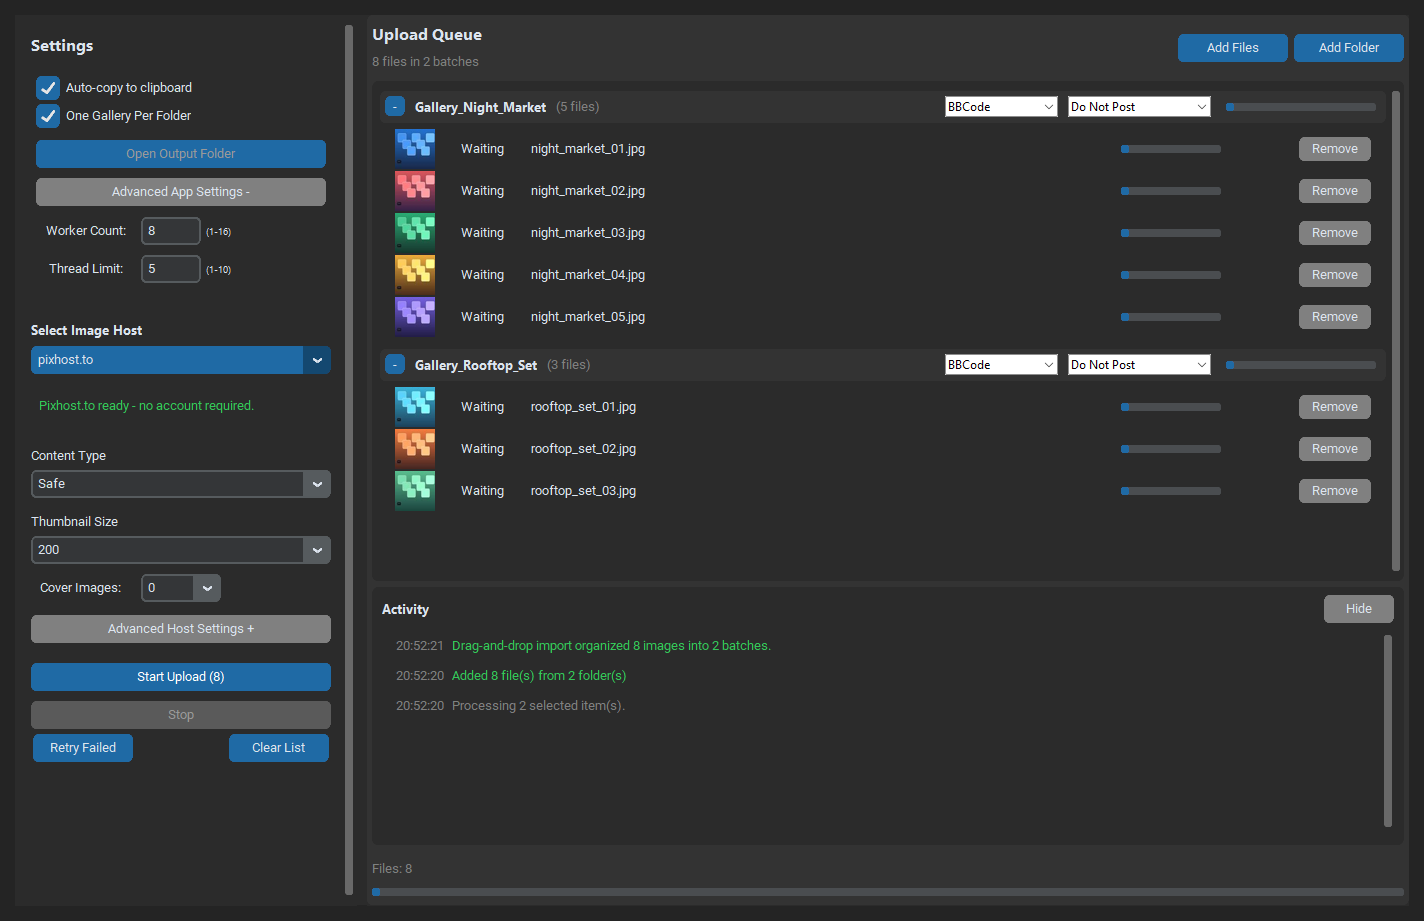Collapse the Gallery_Rooftop_Set batch with minus icon
The image size is (1424, 921).
[x=395, y=365]
